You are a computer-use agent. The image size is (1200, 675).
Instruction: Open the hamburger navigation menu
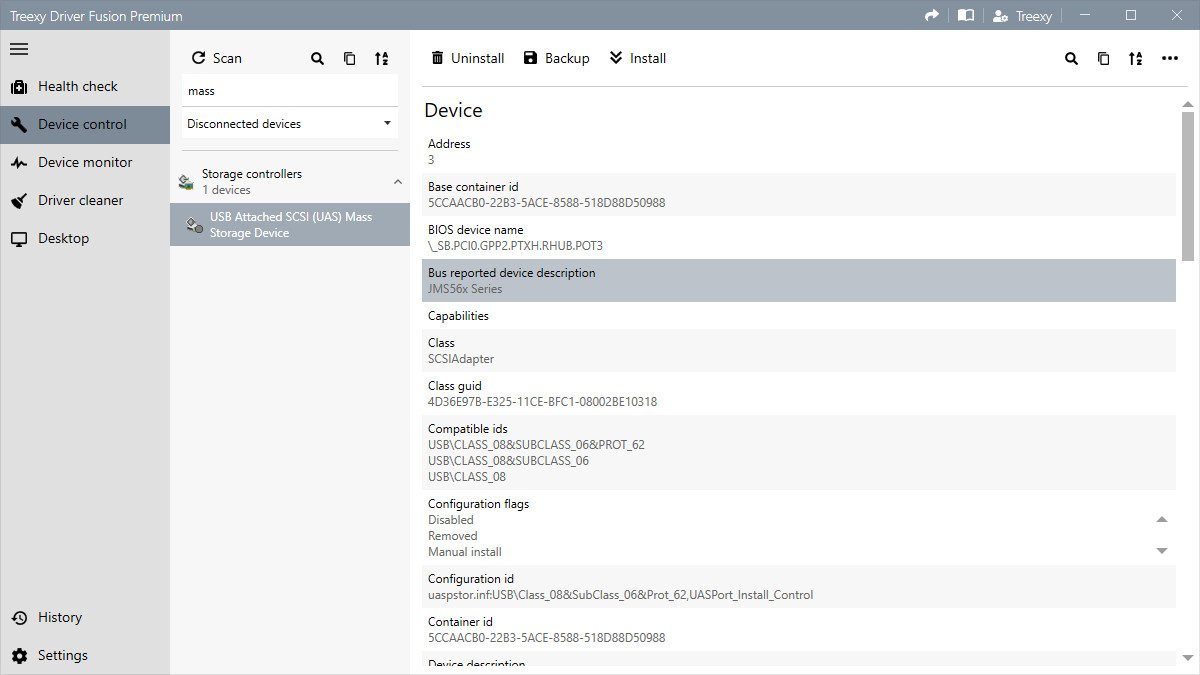pos(19,48)
